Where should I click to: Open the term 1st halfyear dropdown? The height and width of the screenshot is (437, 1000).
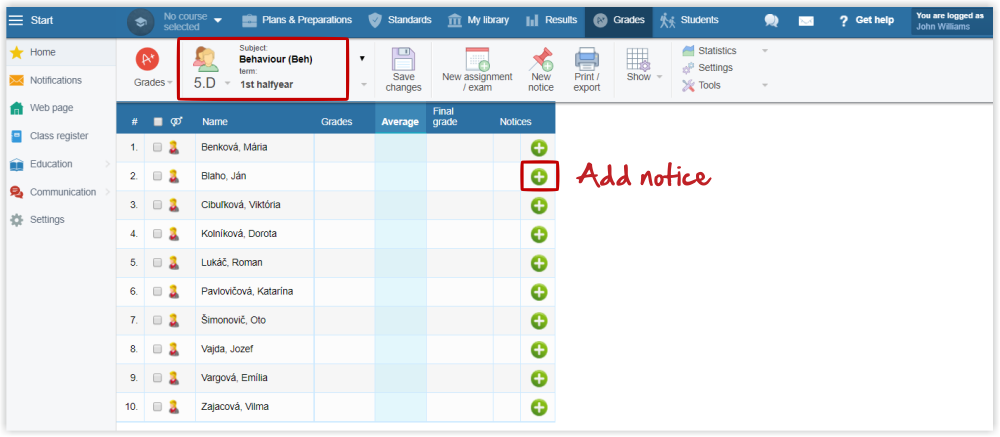pos(364,84)
